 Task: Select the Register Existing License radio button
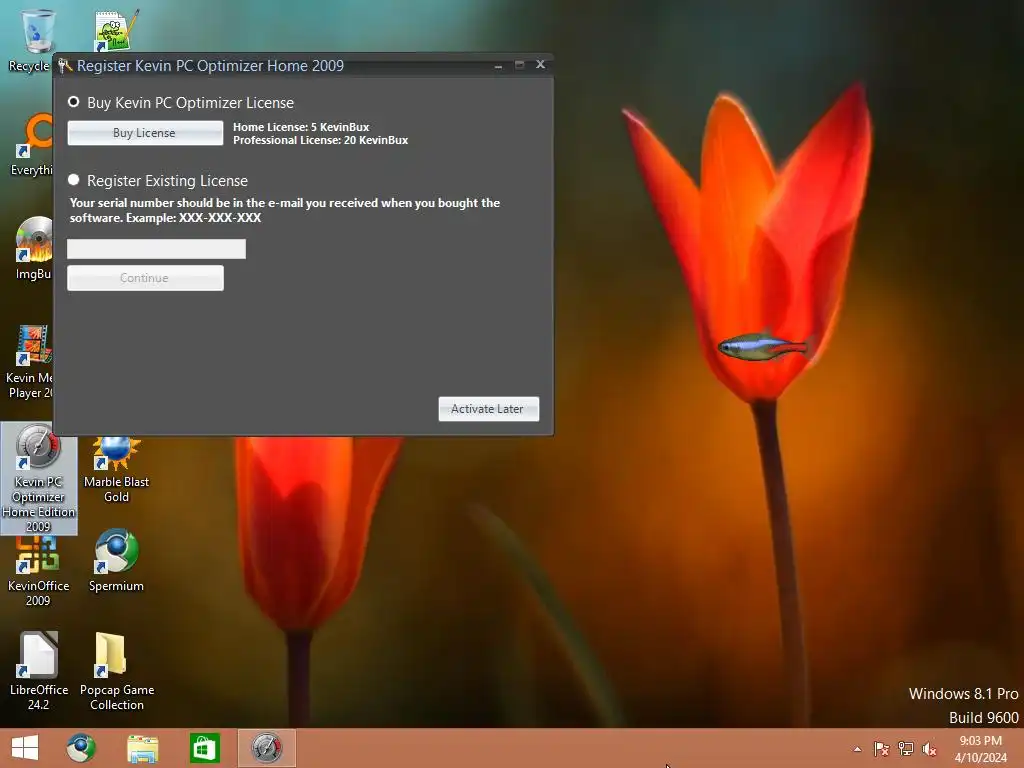(74, 180)
